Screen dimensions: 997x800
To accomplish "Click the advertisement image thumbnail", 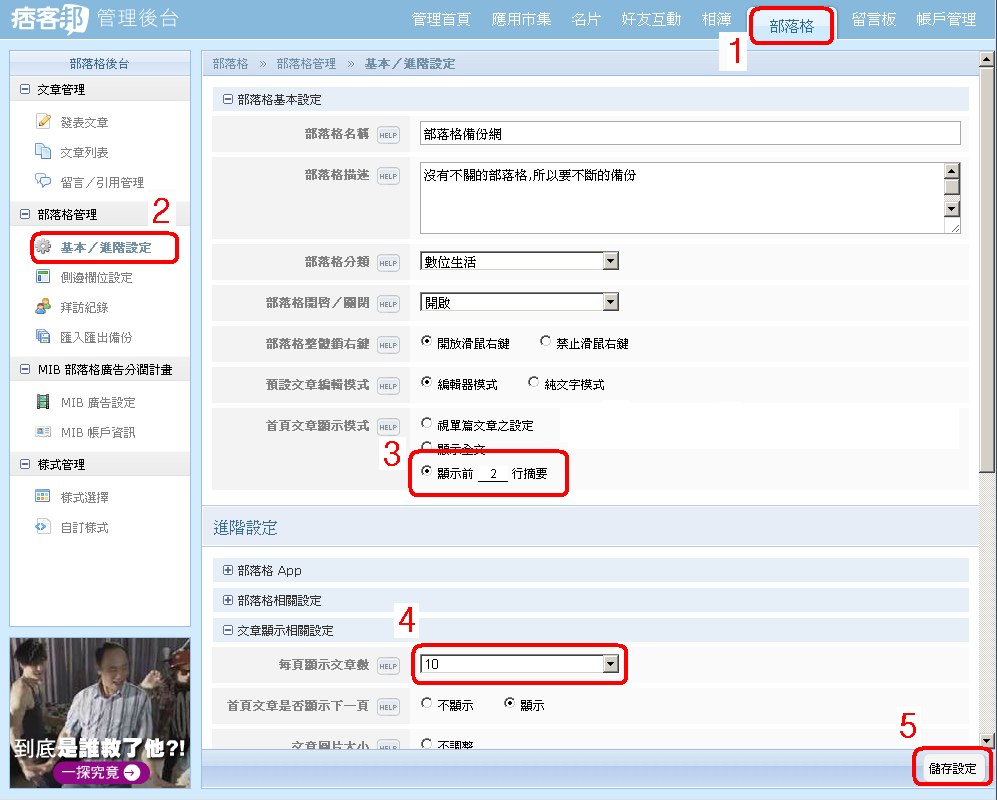I will [x=100, y=713].
